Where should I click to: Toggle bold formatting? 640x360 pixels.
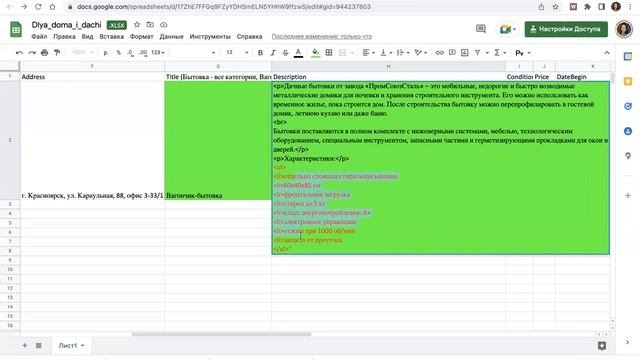click(x=260, y=53)
